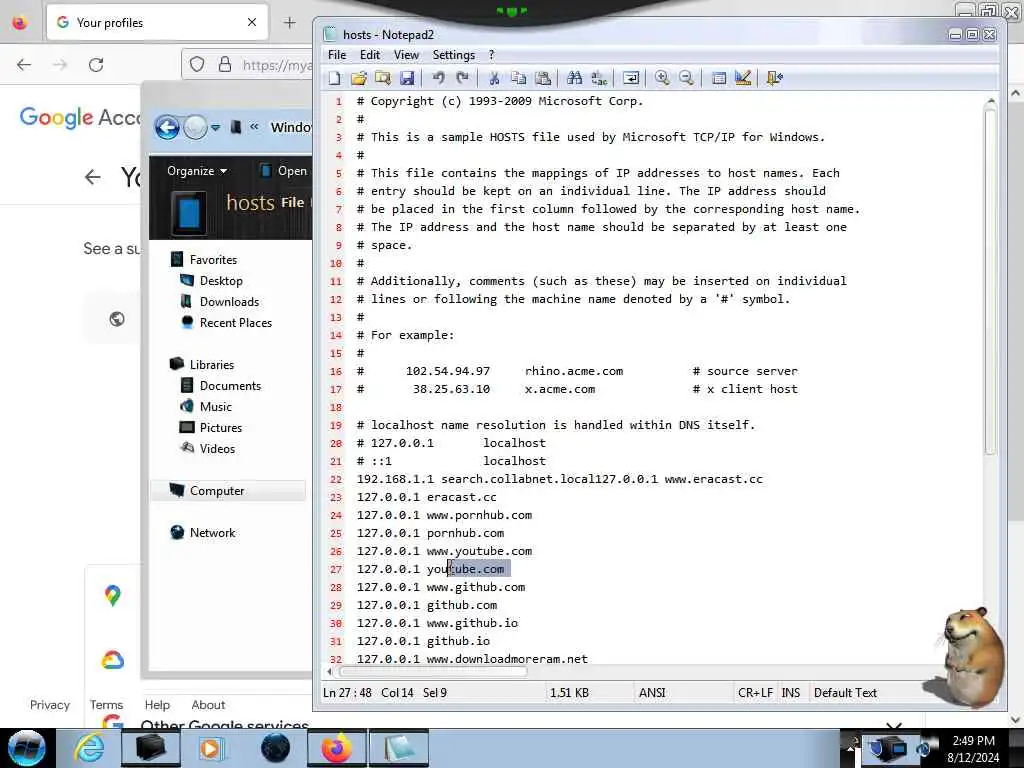
Task: Click the Zoom Out magnifier icon
Action: [x=686, y=78]
